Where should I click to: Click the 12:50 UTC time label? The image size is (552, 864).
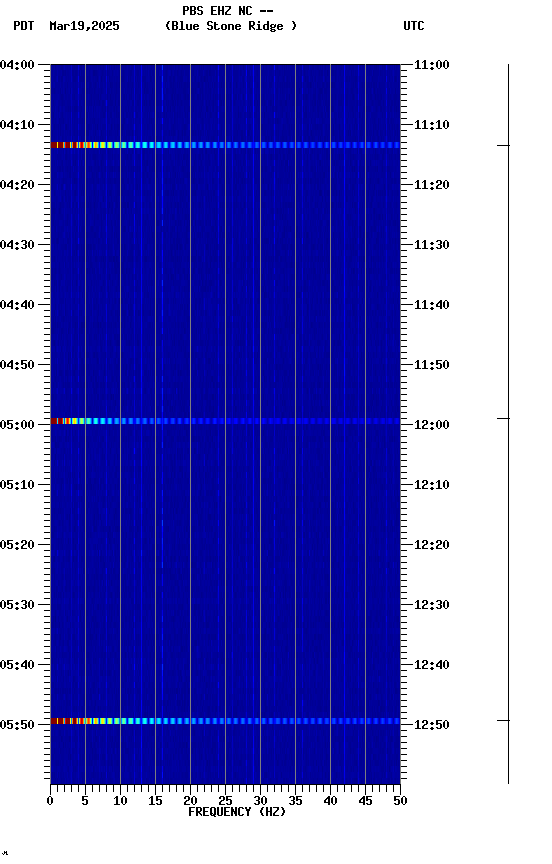click(x=432, y=725)
